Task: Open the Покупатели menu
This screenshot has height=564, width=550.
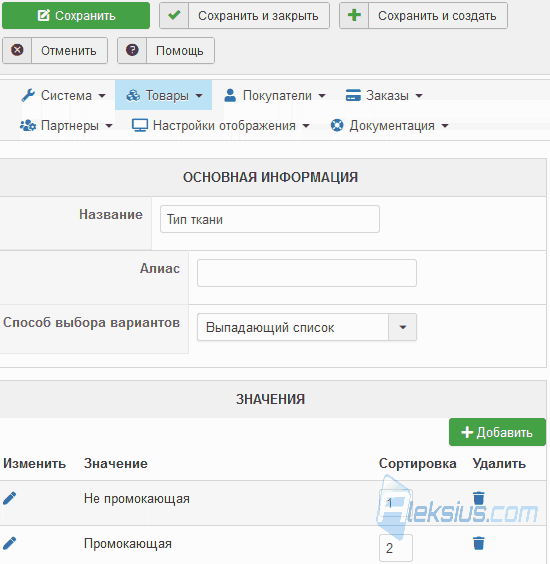Action: pyautogui.click(x=277, y=95)
